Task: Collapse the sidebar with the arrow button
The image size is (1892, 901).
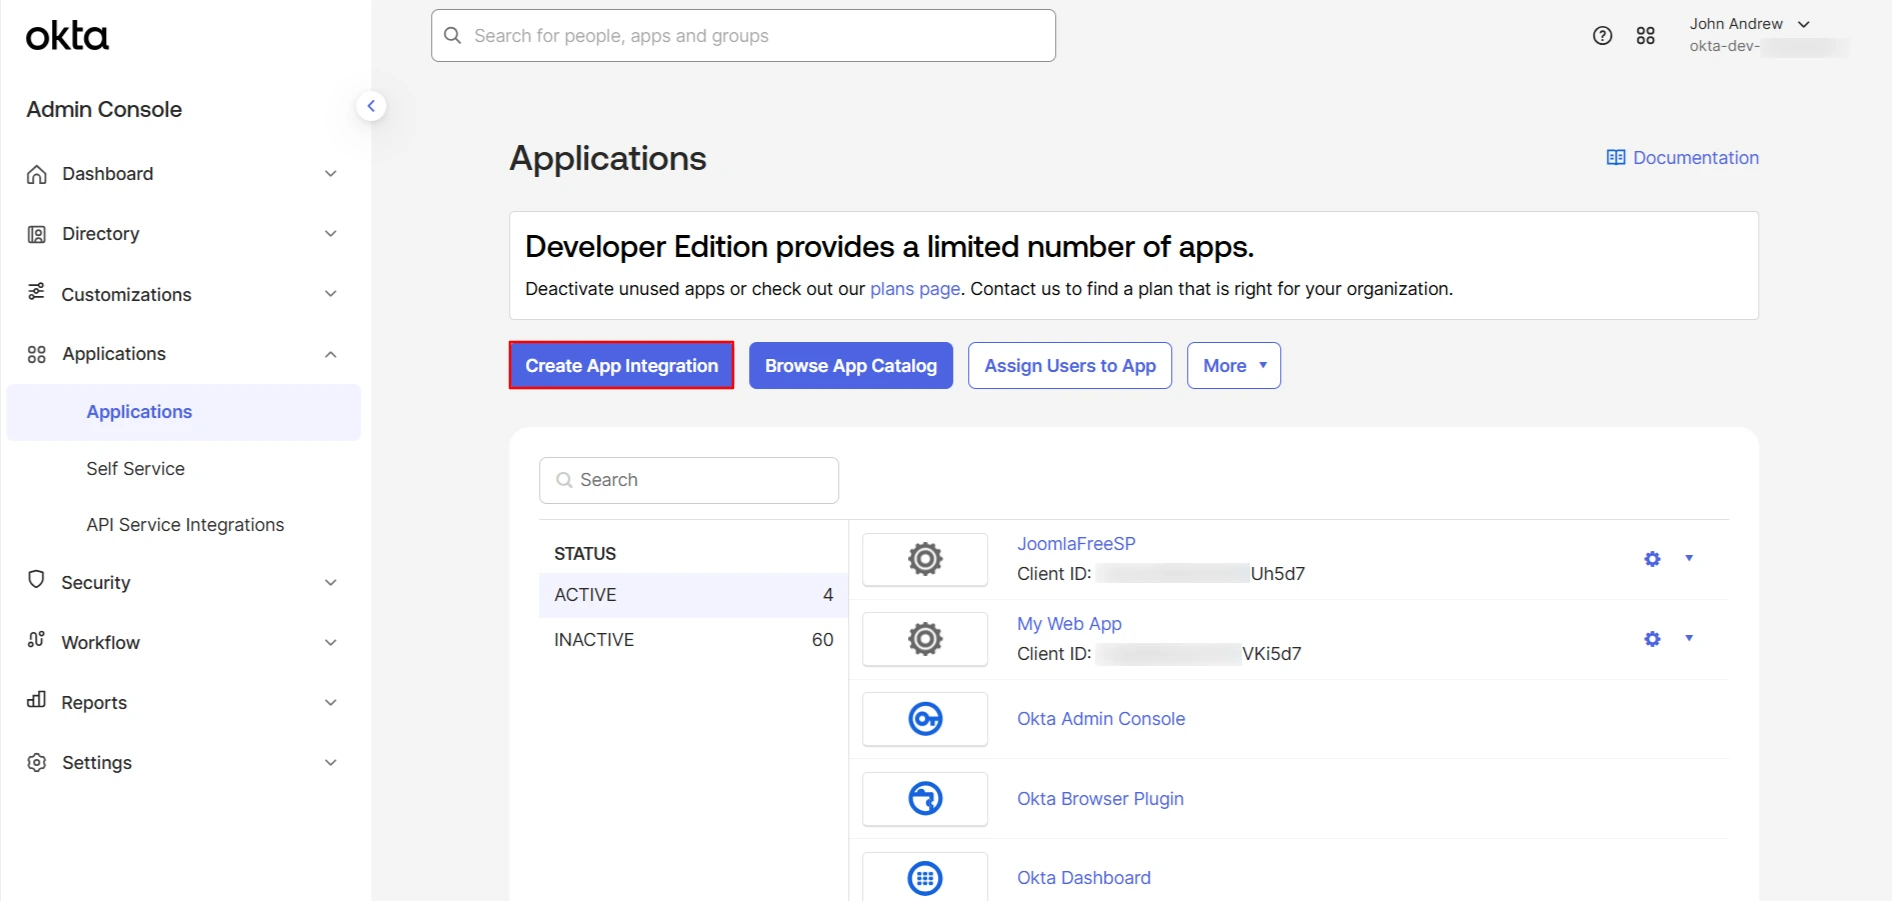Action: [x=371, y=106]
